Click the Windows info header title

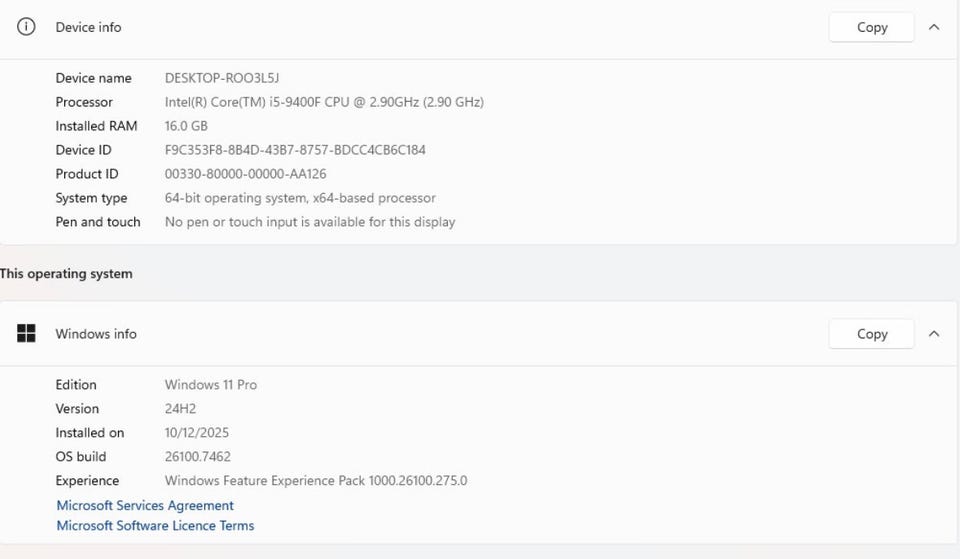click(x=96, y=334)
